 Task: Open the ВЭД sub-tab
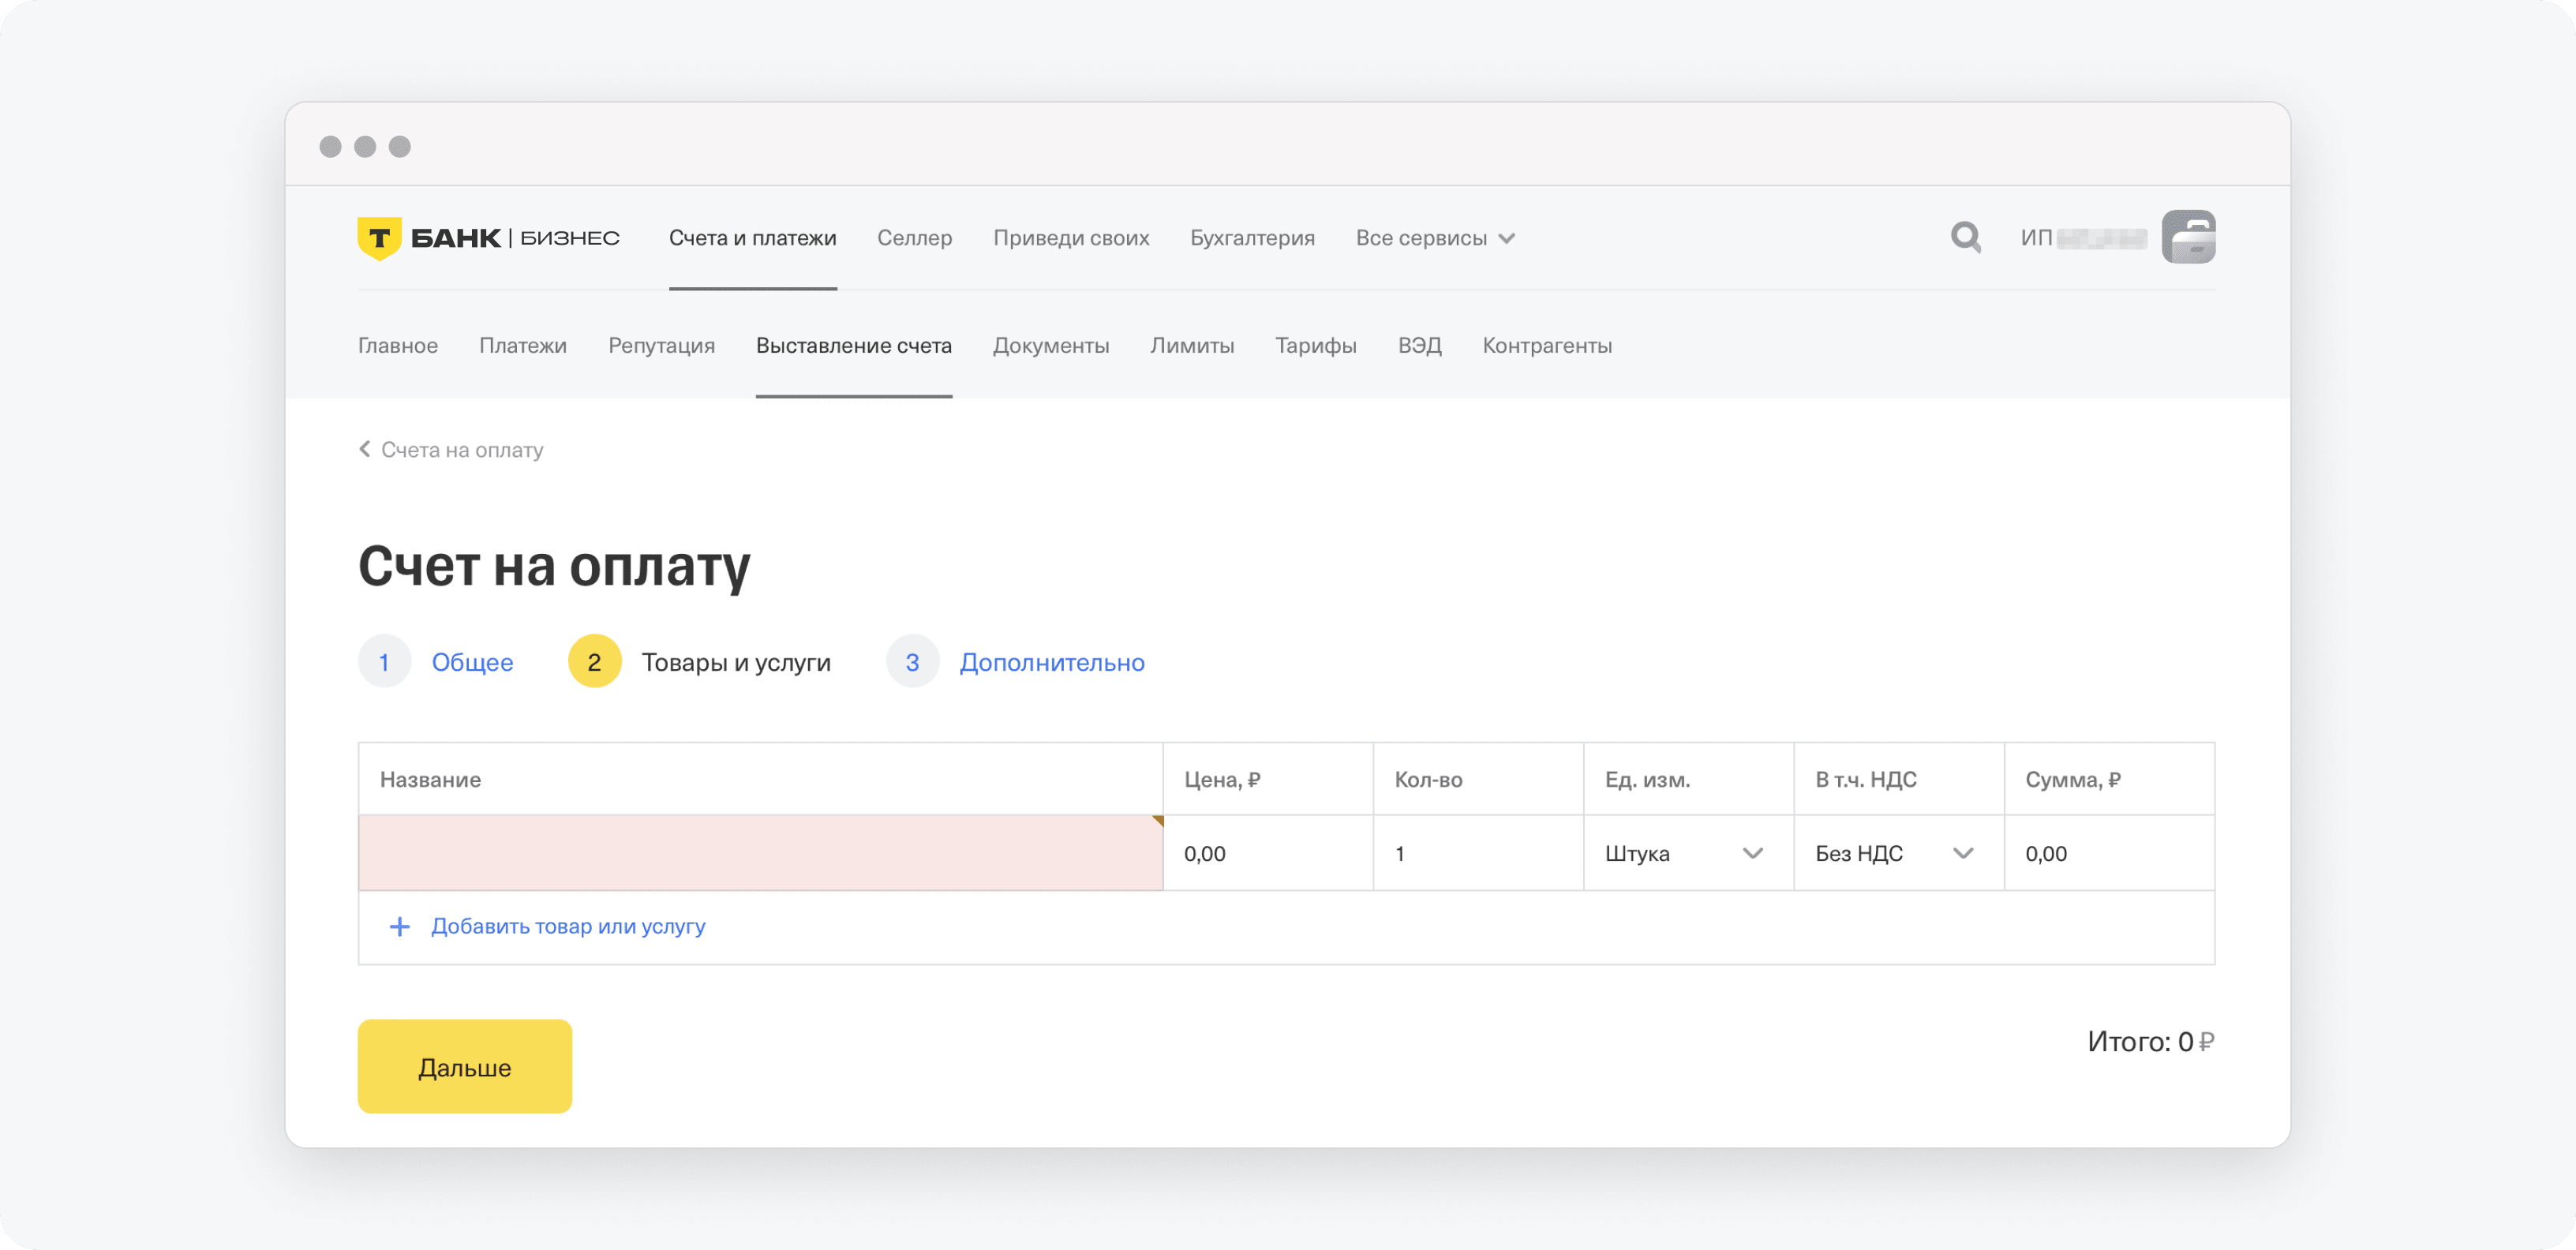pos(1419,345)
